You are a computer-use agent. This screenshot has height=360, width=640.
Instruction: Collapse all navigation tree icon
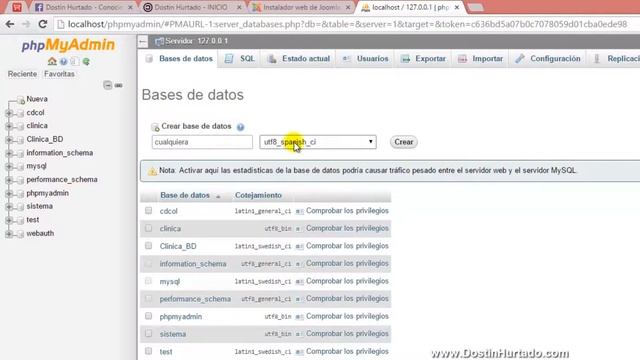(107, 85)
